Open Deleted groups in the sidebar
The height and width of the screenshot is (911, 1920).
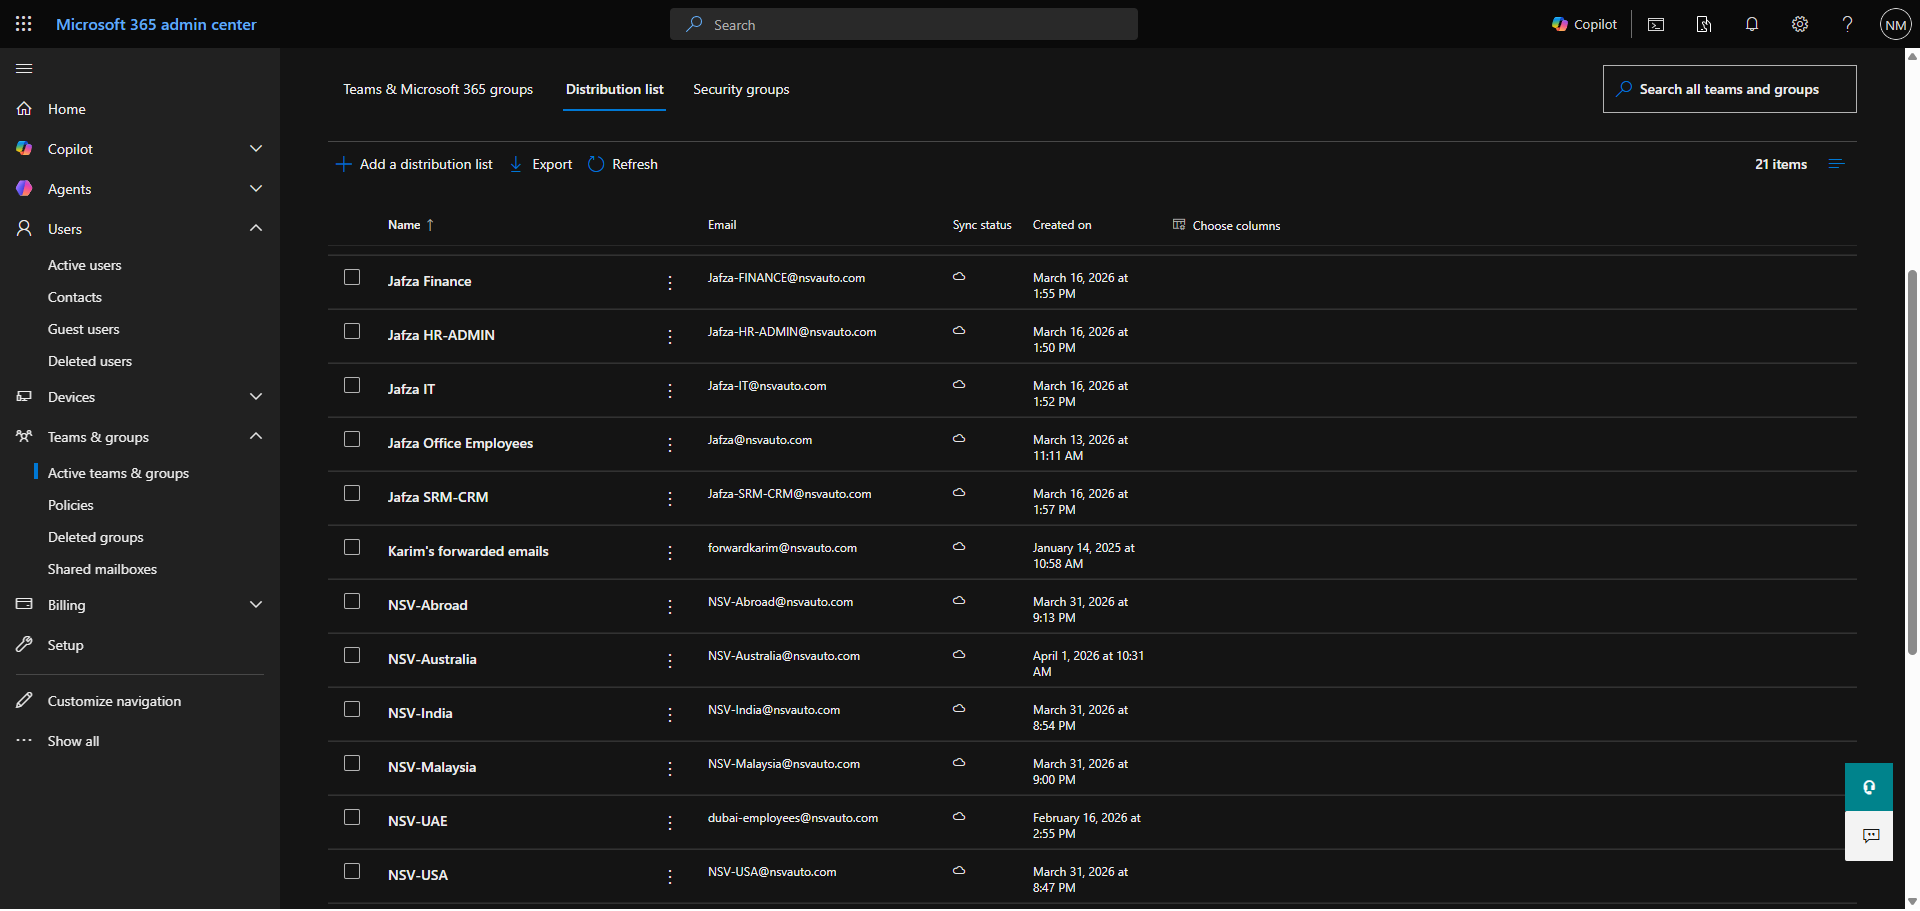(x=96, y=537)
